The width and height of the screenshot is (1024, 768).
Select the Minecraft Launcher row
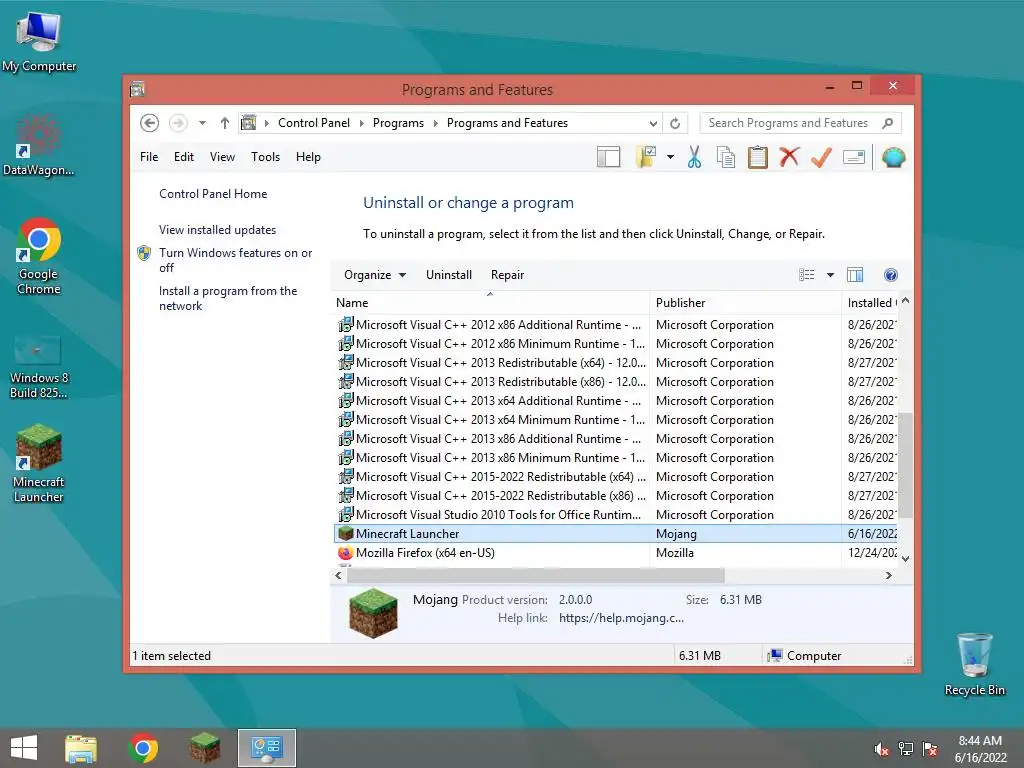click(616, 534)
